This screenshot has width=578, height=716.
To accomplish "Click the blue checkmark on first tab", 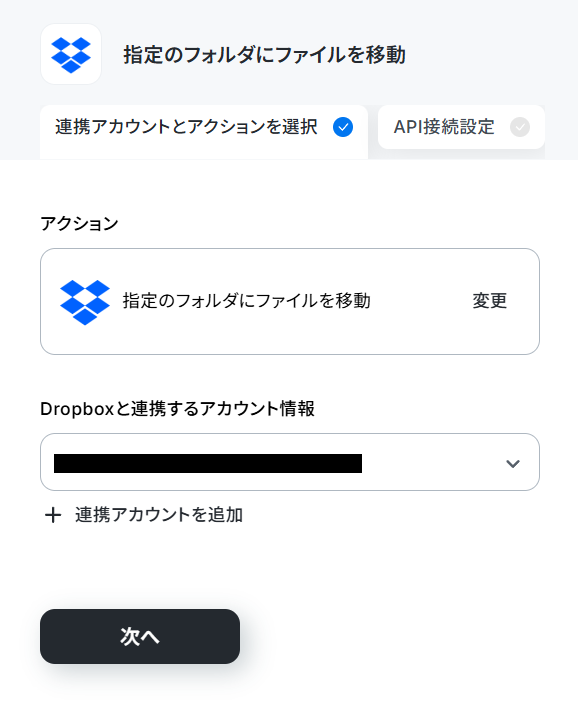I will click(343, 127).
